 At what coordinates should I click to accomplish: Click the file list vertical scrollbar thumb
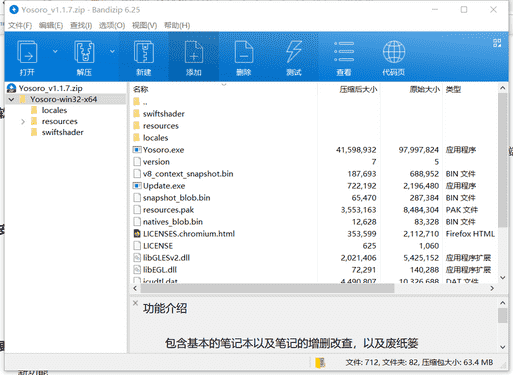click(x=502, y=160)
